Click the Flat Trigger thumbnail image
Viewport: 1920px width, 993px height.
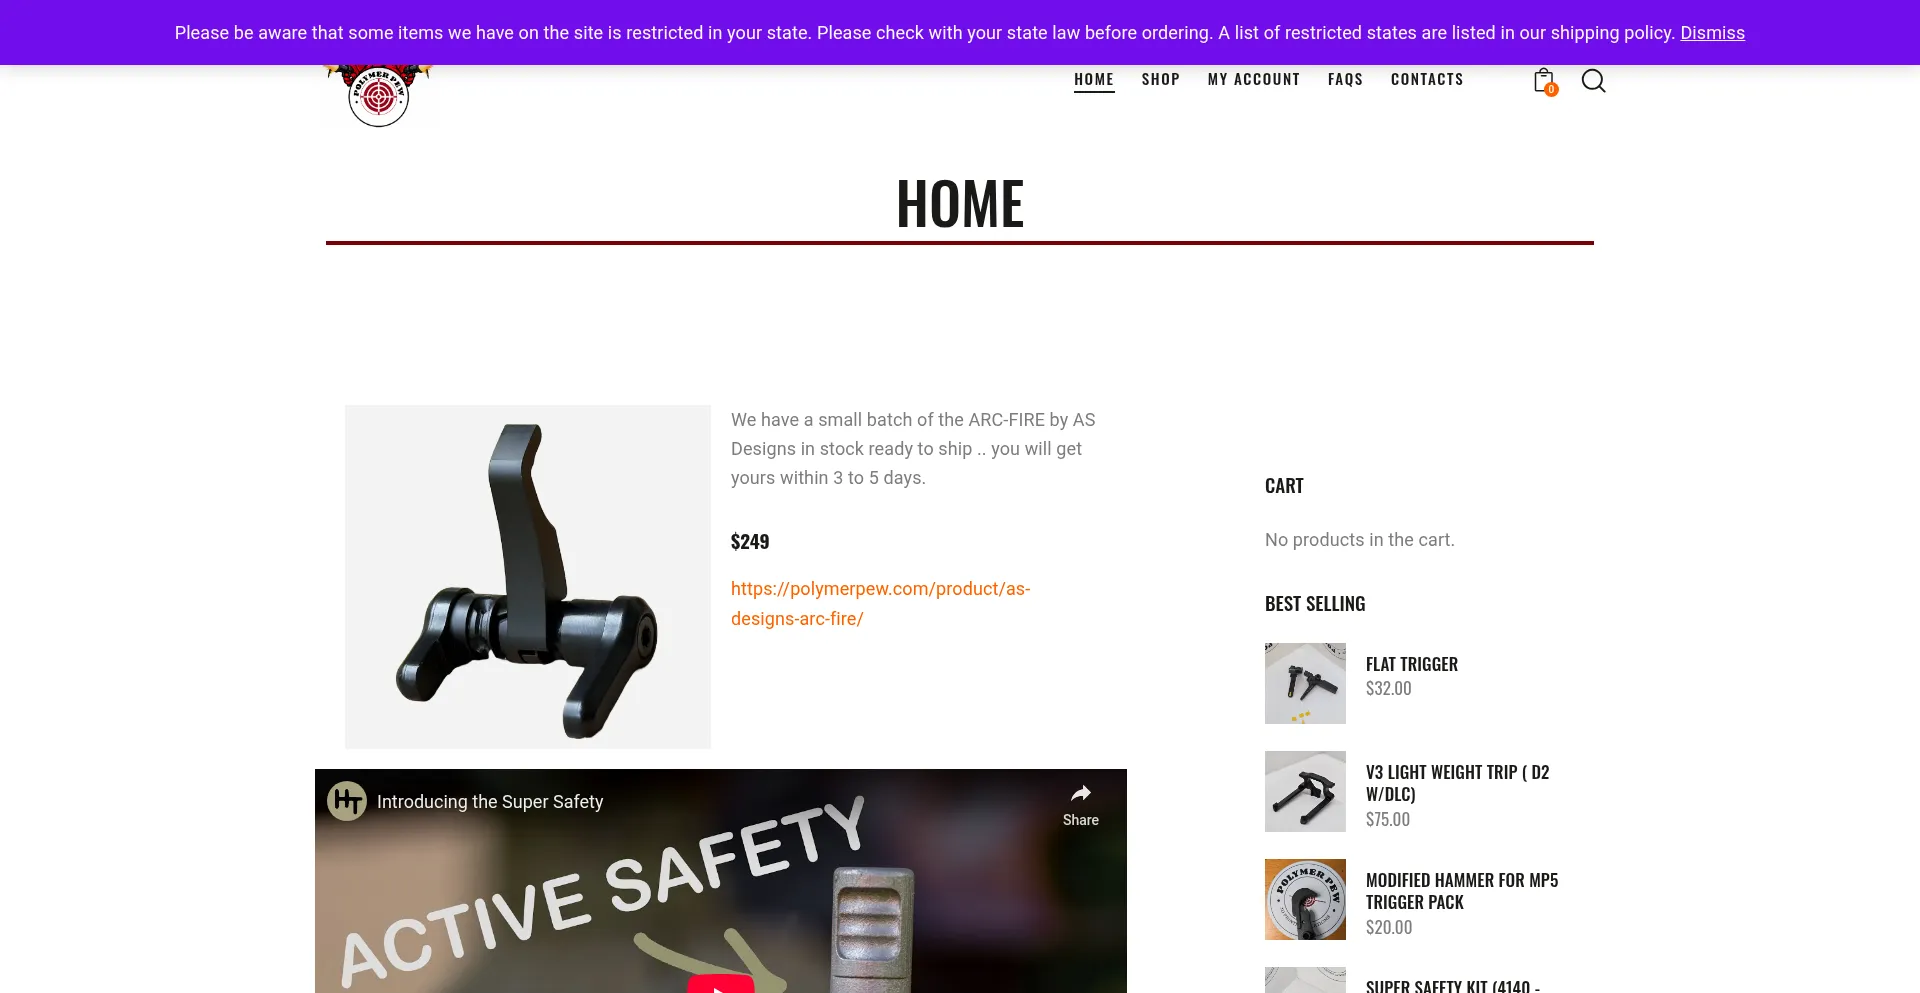pos(1305,683)
